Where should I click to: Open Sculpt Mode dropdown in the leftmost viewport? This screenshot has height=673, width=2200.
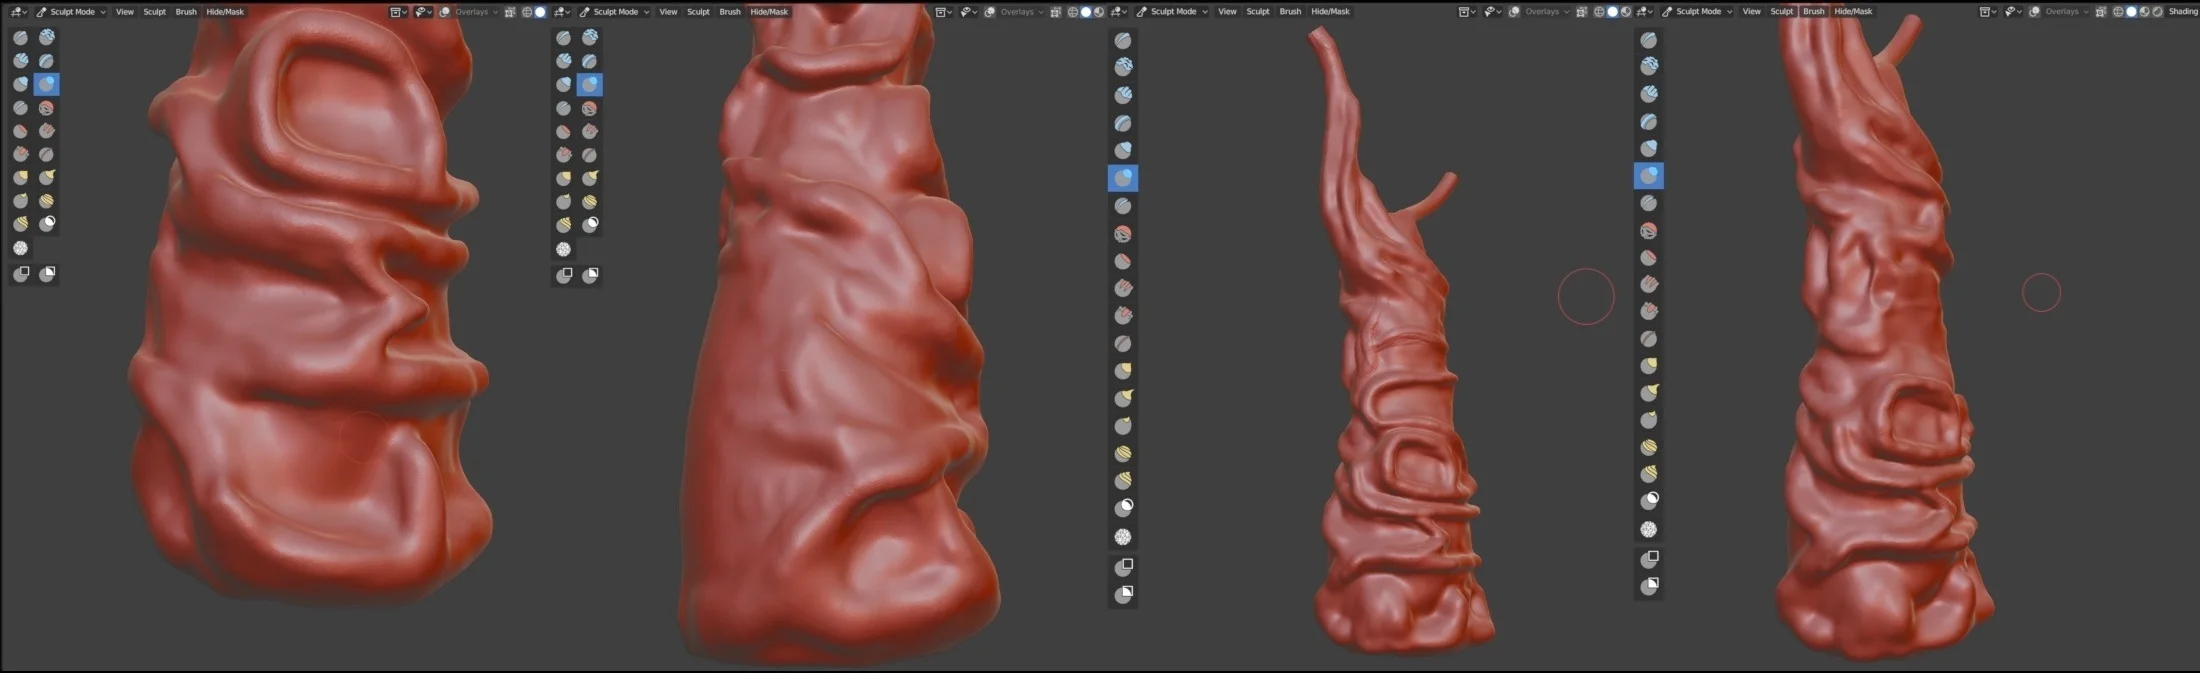coord(71,12)
